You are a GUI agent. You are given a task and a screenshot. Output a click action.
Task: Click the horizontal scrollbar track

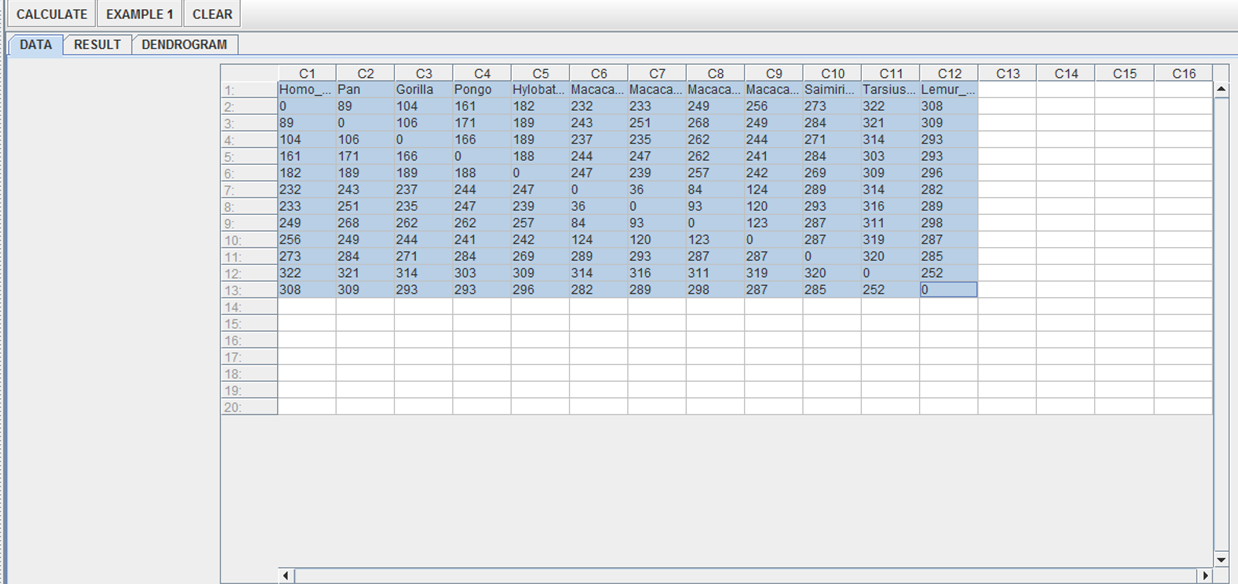point(745,576)
